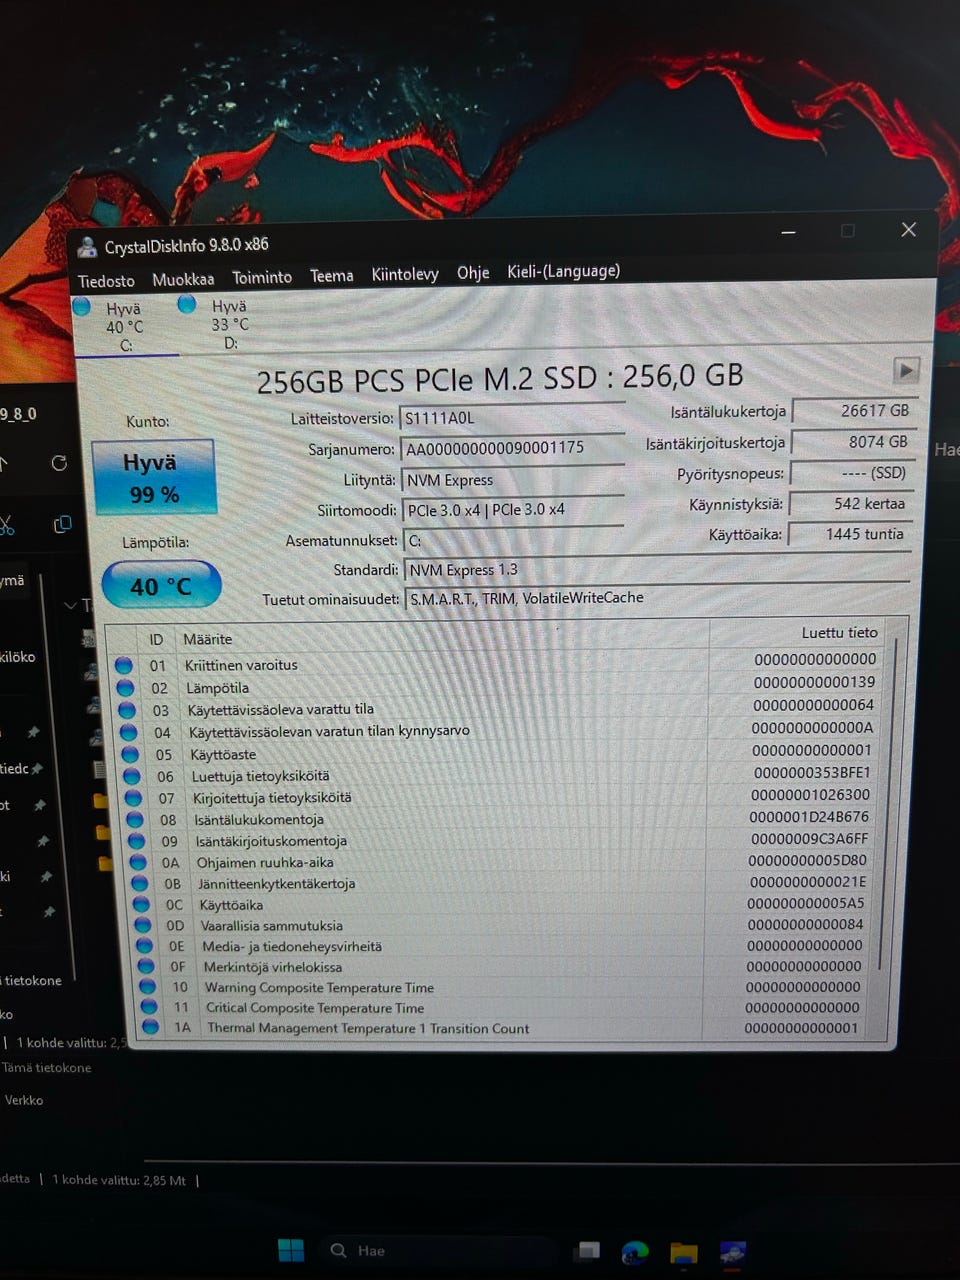Click the Liityntä field NVM Express
Screen dimensions: 960x1280
[x=513, y=480]
